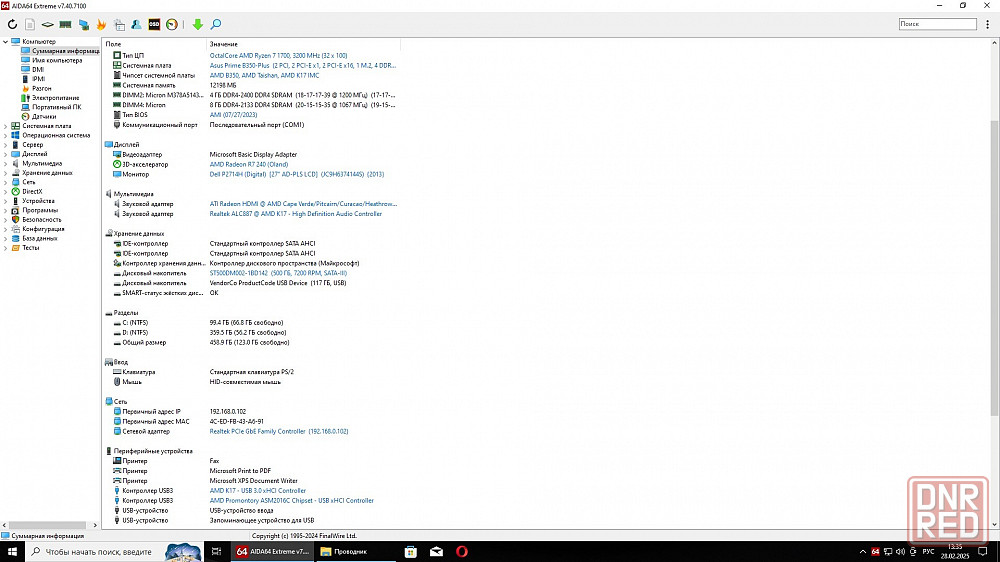Viewport: 1000px width, 562px height.
Task: Launch the flame stability test icon
Action: (x=101, y=24)
